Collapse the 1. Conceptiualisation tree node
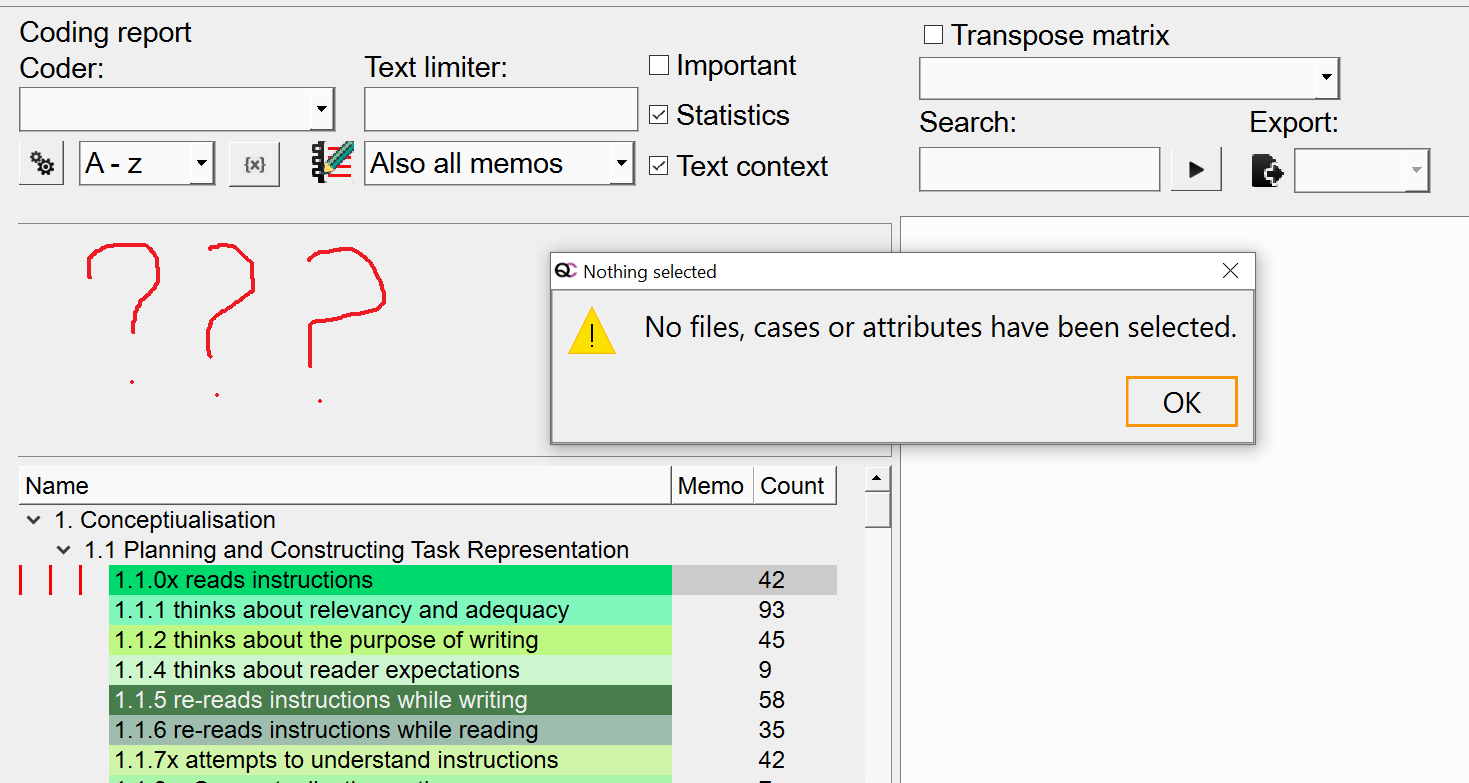 click(x=34, y=520)
